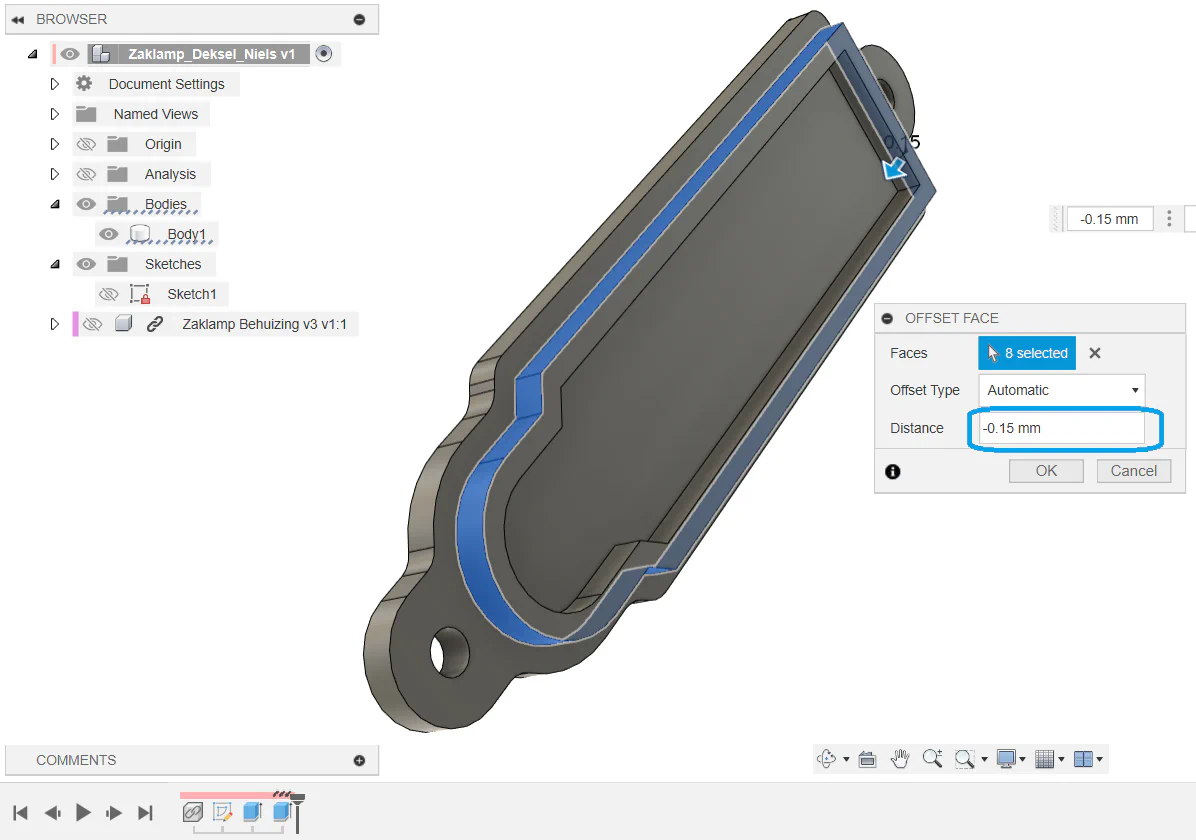Open the Offset Type dropdown
The height and width of the screenshot is (840, 1196).
1061,390
